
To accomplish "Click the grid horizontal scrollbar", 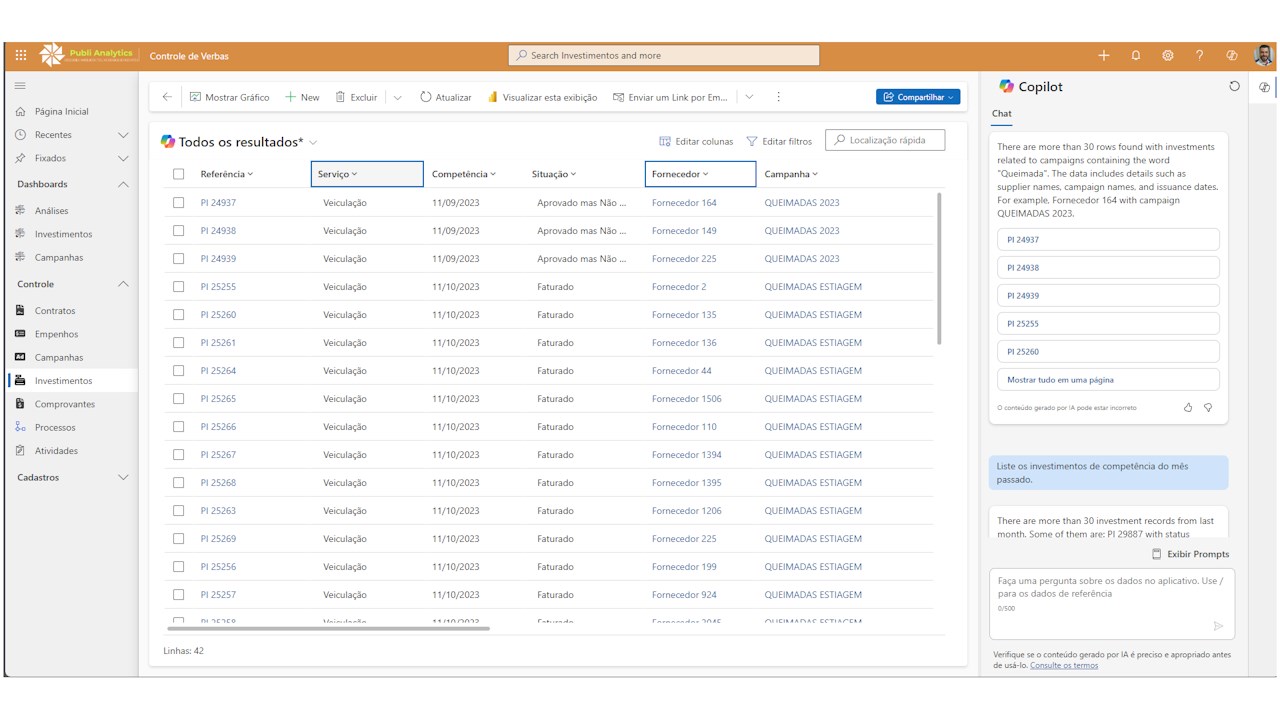I will point(328,628).
